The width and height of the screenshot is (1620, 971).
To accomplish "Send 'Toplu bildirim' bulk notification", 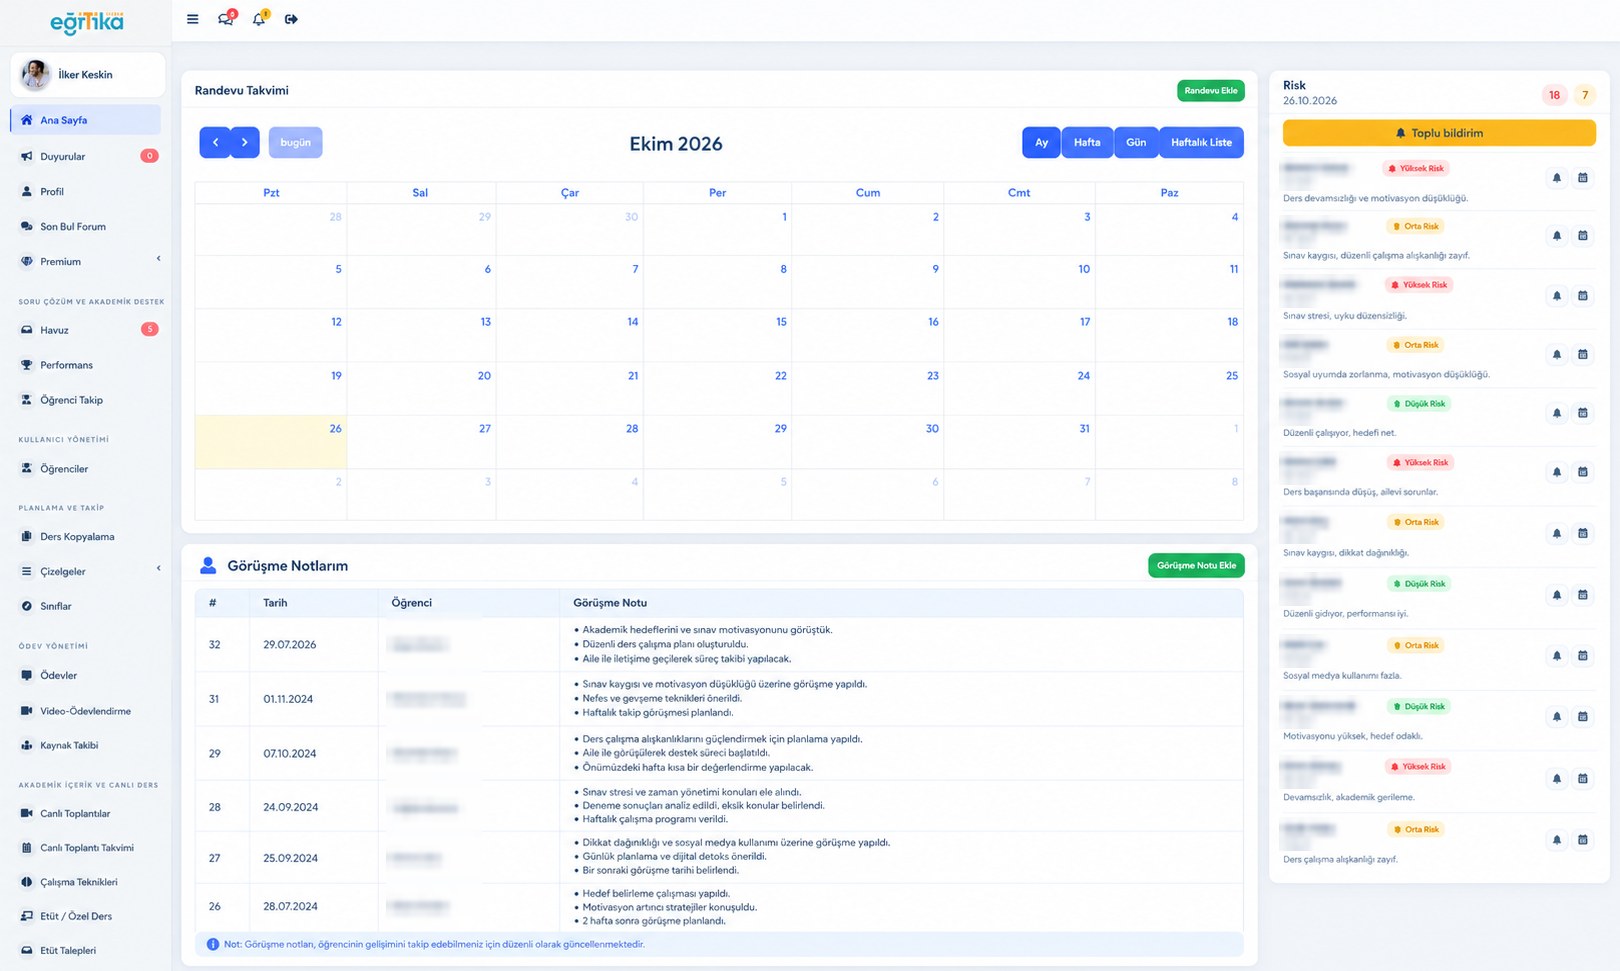I will pyautogui.click(x=1439, y=133).
